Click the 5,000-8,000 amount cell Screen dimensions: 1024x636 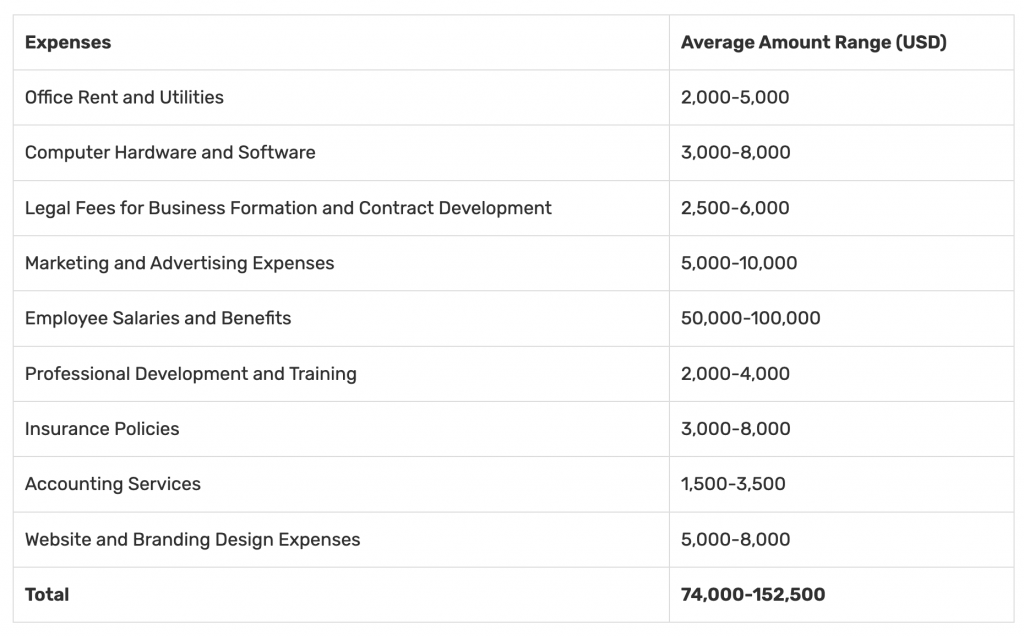735,540
